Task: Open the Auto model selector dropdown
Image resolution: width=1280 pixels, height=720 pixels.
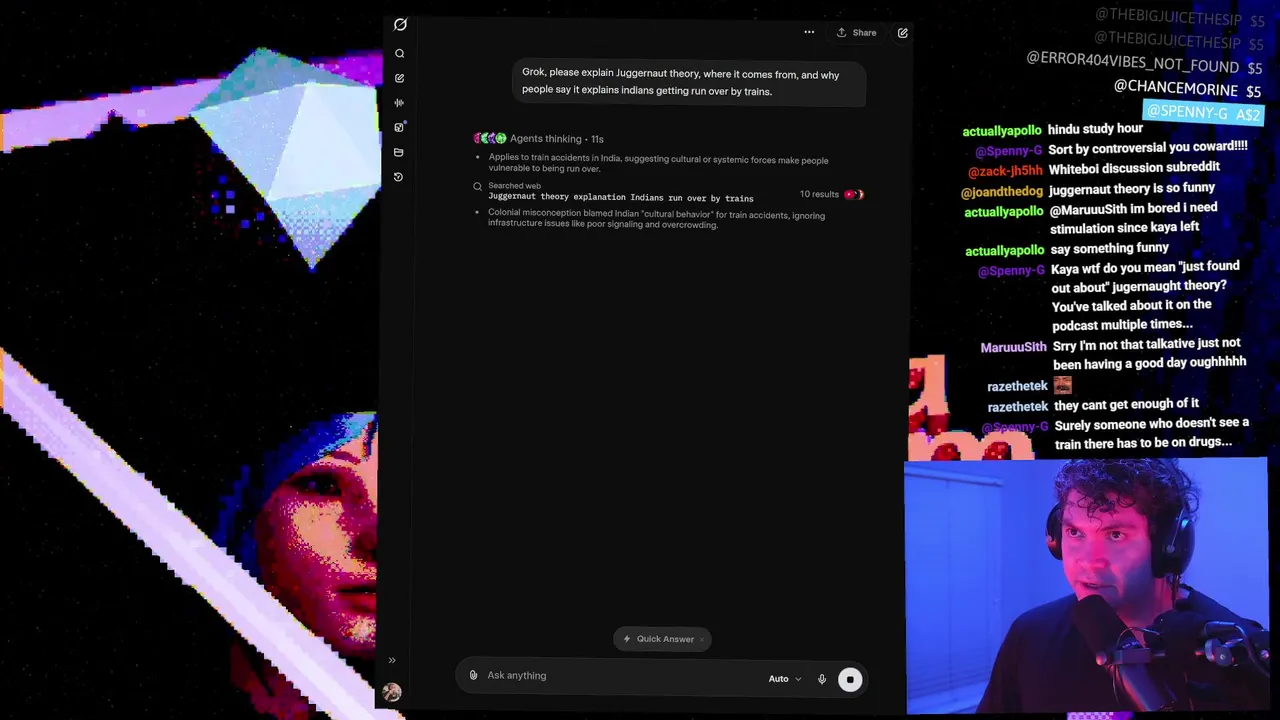Action: (785, 679)
